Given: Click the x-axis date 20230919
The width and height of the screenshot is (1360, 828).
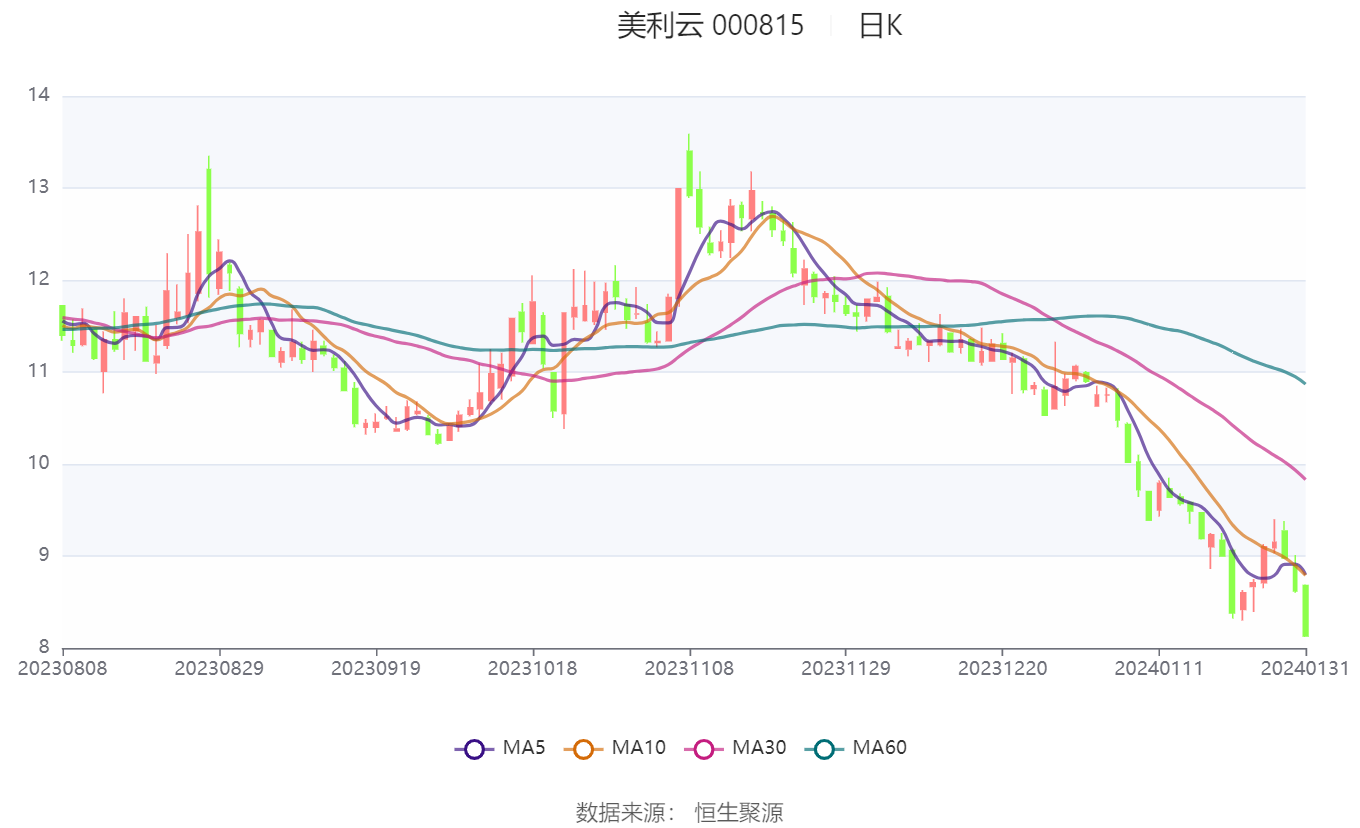Looking at the screenshot, I should tap(376, 668).
